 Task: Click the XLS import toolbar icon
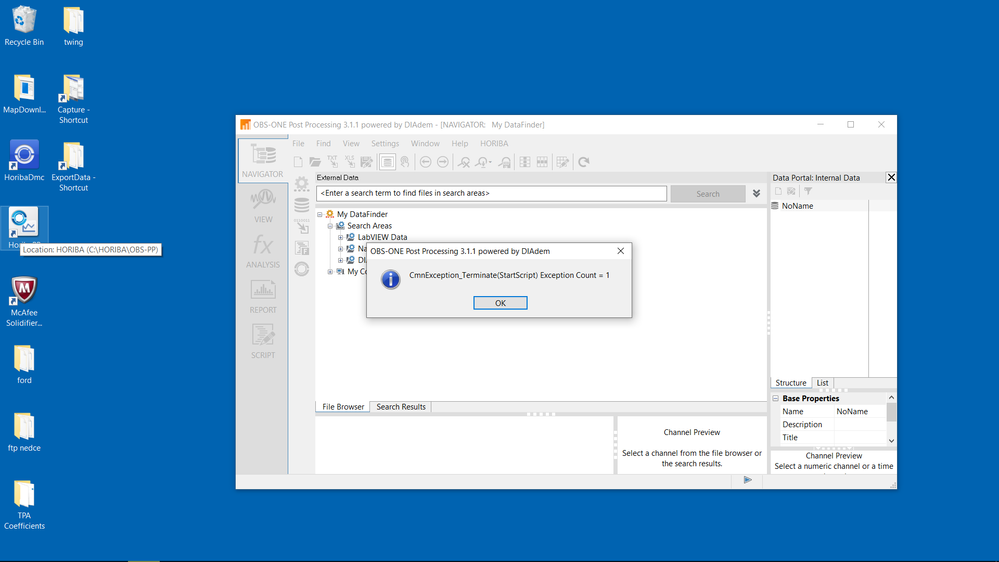click(x=350, y=162)
